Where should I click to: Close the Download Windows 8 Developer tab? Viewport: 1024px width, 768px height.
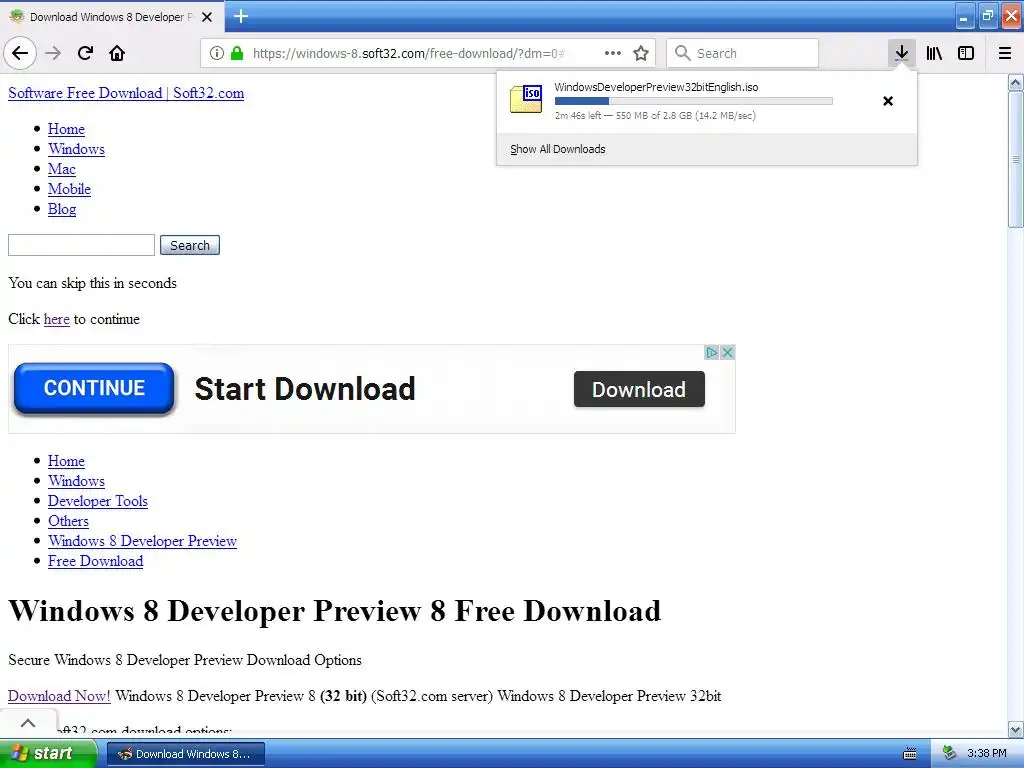click(x=207, y=17)
